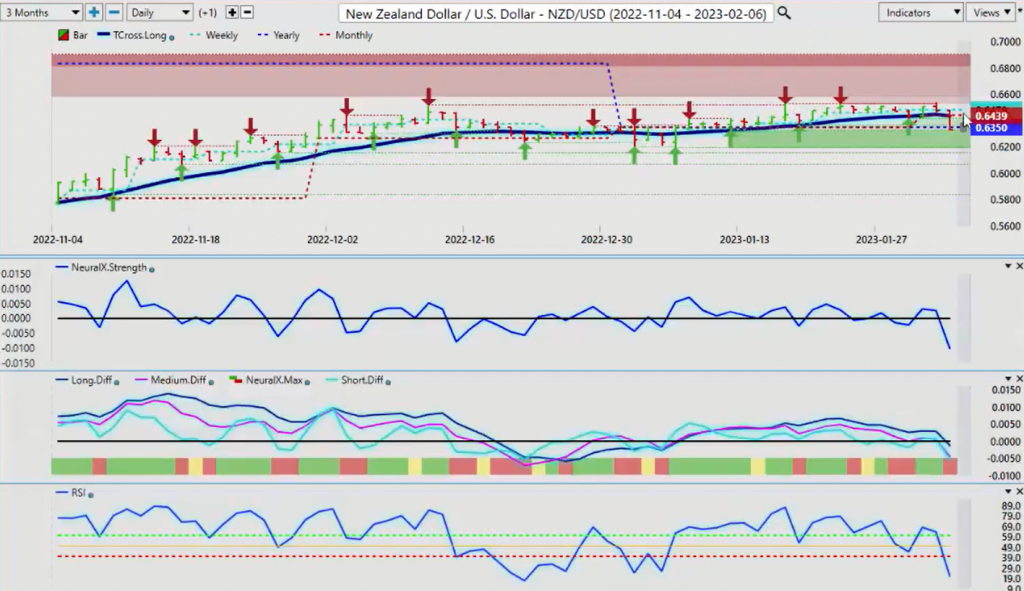Collapse the NeuralX.Strength panel via arrow
1024x591 pixels.
(x=1008, y=266)
